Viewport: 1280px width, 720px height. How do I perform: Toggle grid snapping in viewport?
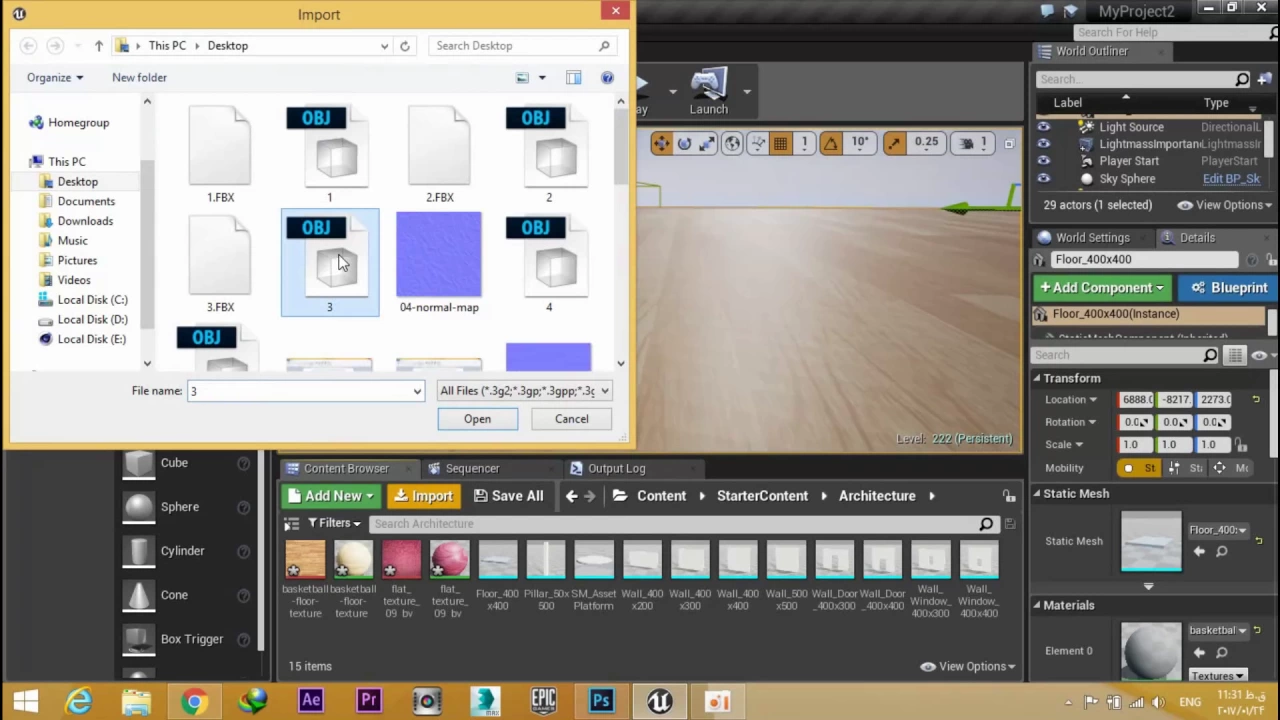(x=780, y=144)
